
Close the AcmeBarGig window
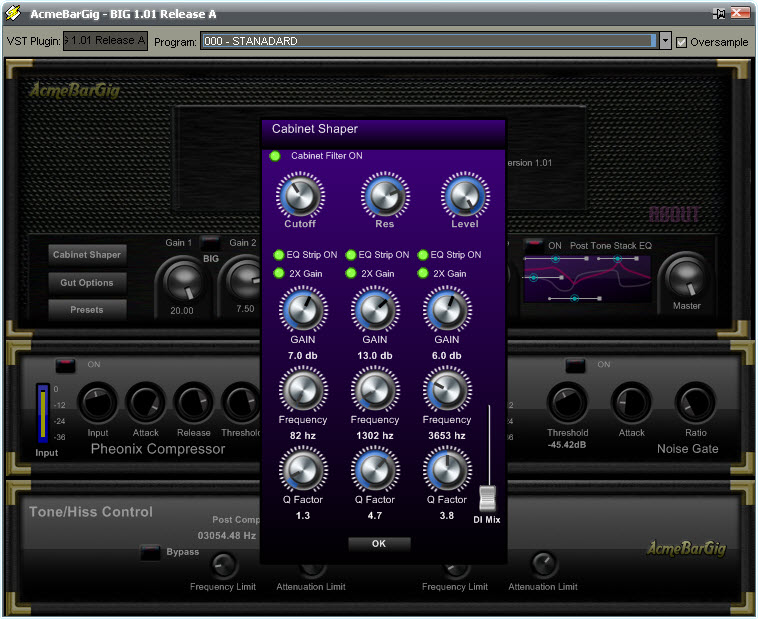[x=740, y=13]
